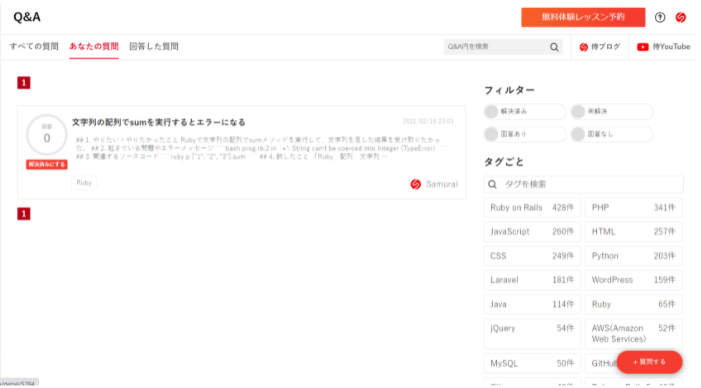The image size is (701, 388).
Task: Focus the タグを検索 tag search field
Action: click(583, 184)
